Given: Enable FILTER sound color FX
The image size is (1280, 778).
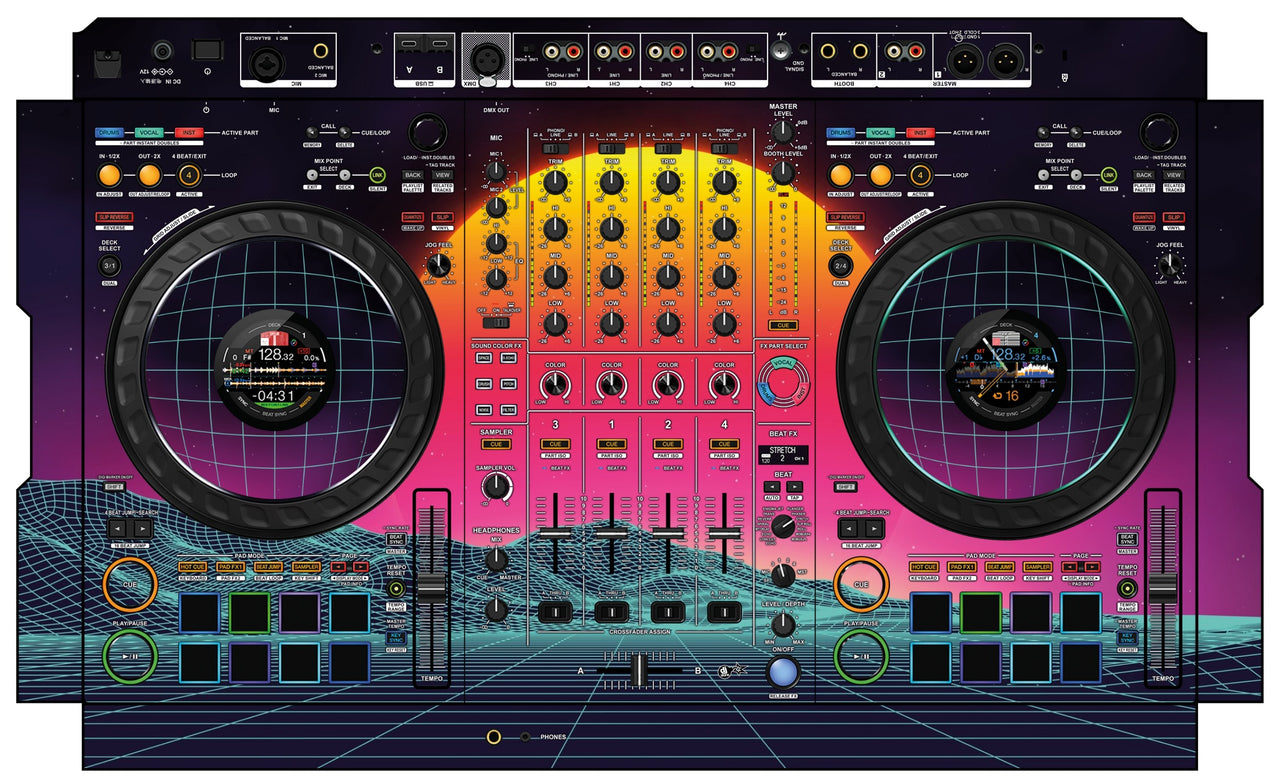Looking at the screenshot, I should click(x=509, y=409).
